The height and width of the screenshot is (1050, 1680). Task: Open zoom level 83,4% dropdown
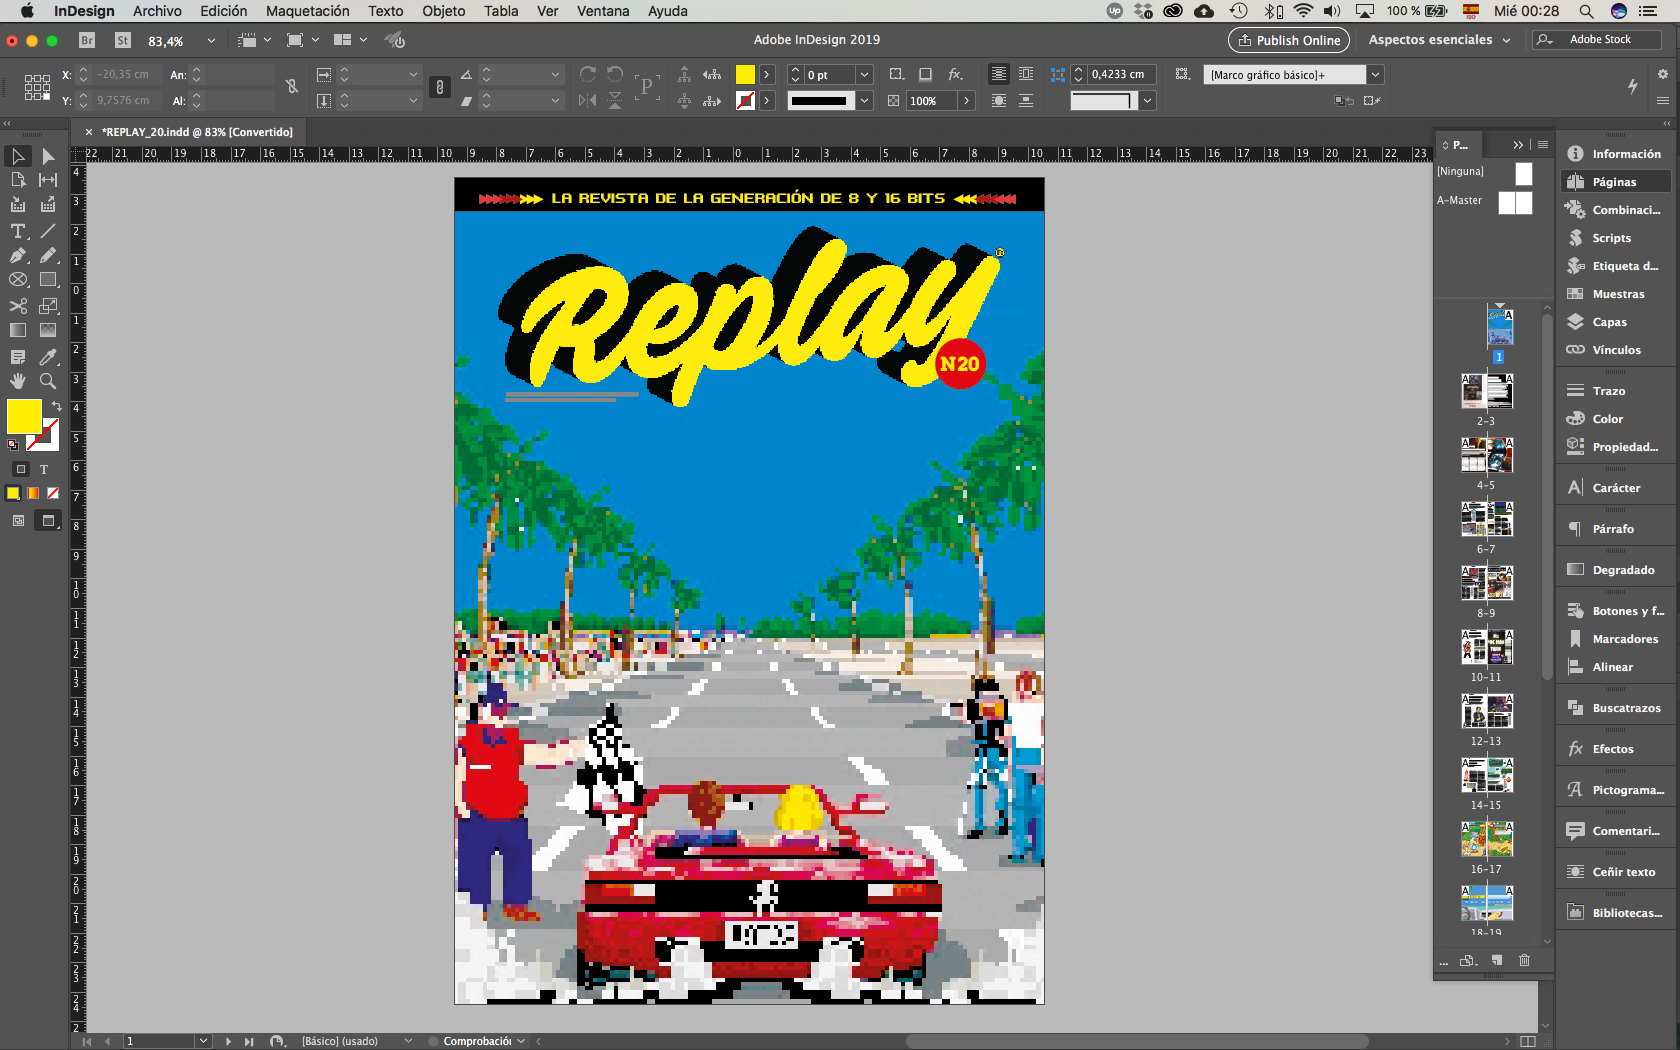(211, 41)
